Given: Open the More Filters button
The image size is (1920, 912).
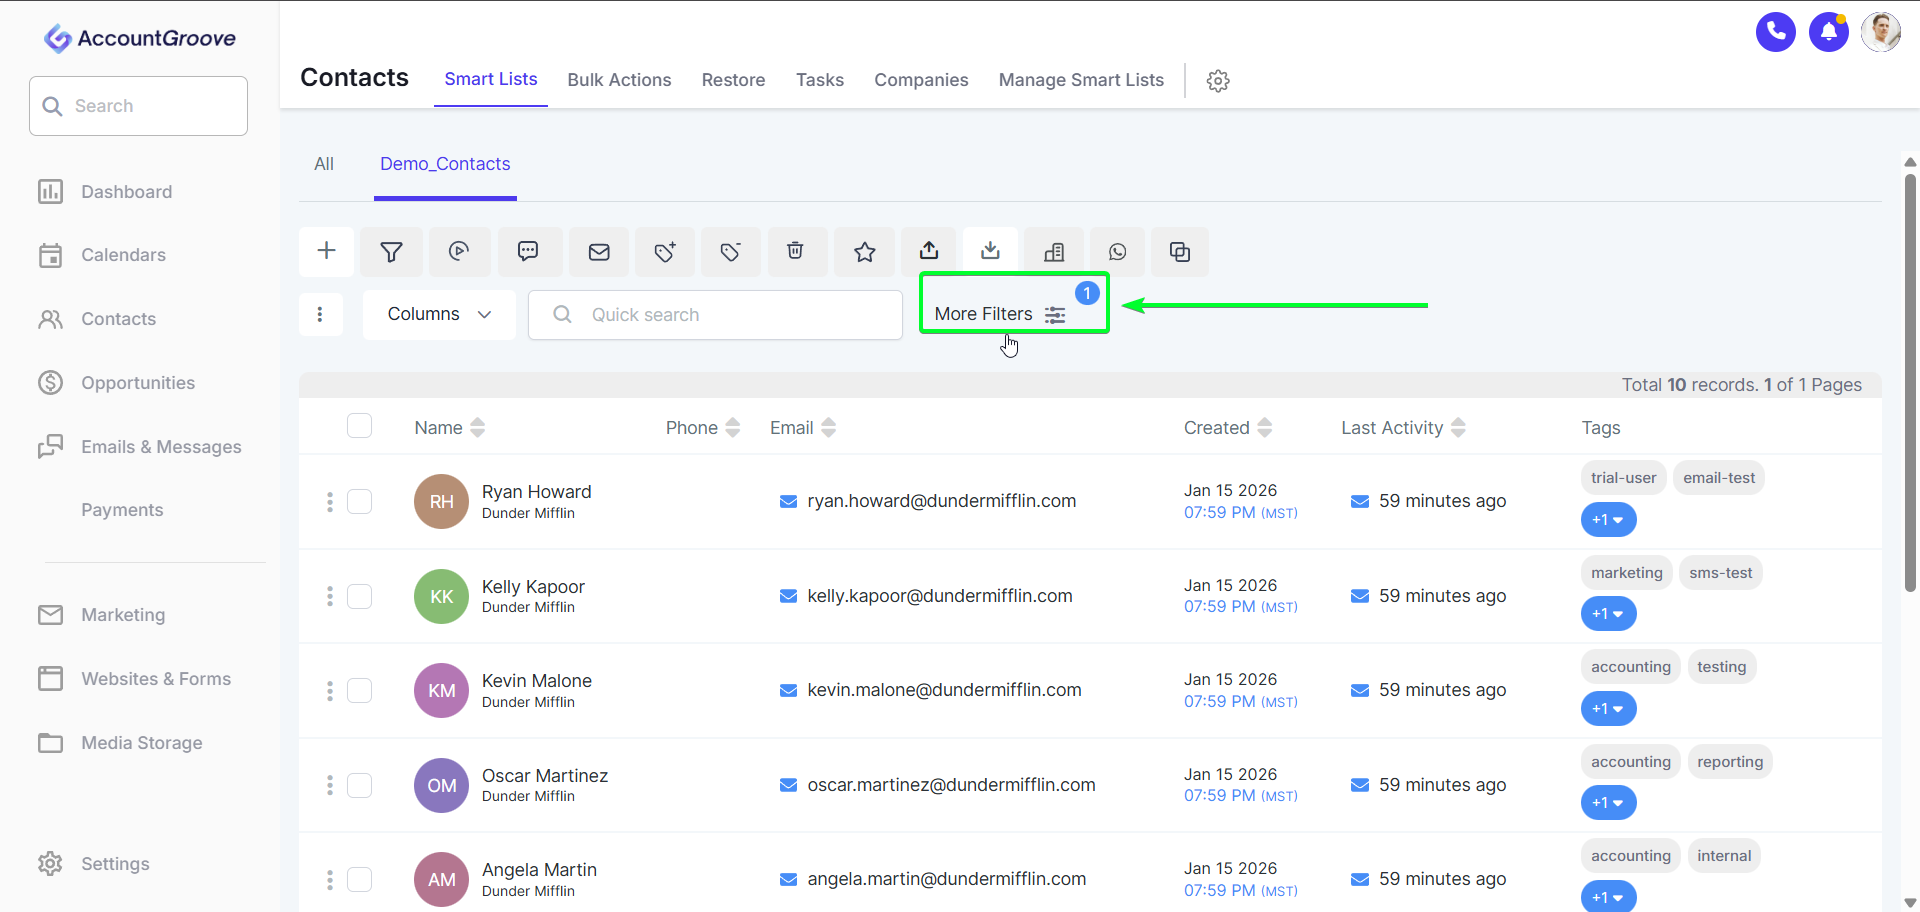Looking at the screenshot, I should click(1000, 314).
